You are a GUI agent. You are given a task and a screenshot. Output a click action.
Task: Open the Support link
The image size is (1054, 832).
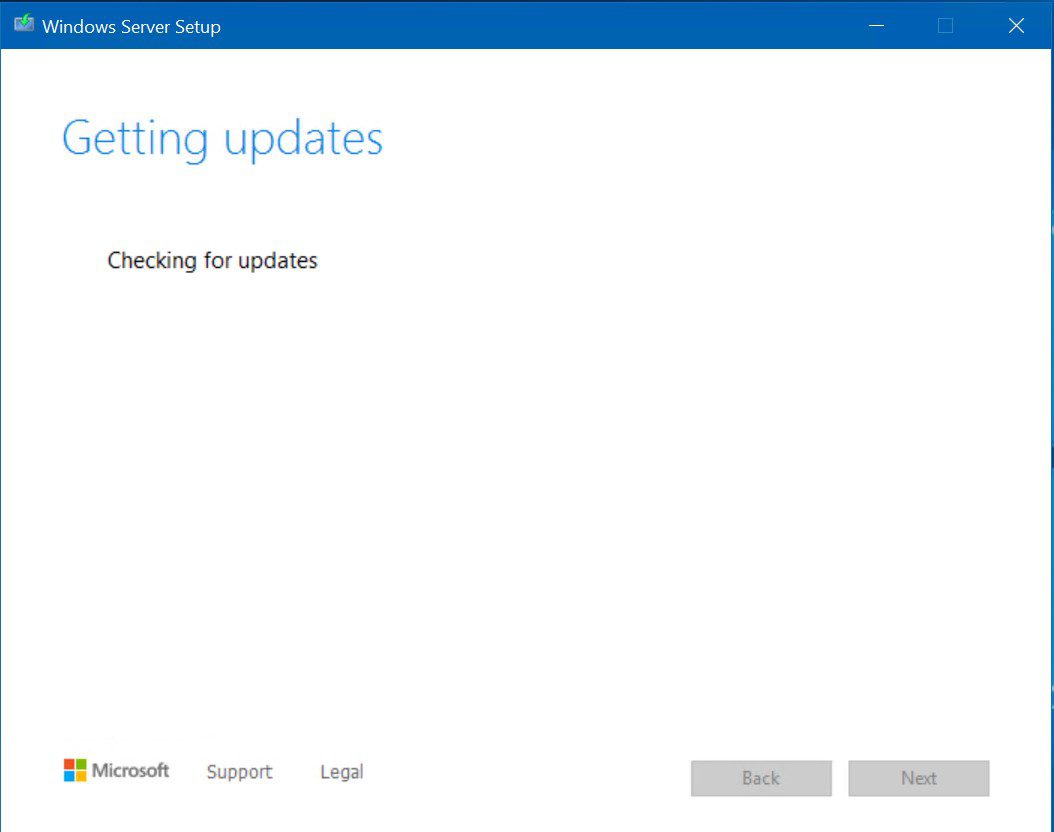tap(239, 772)
